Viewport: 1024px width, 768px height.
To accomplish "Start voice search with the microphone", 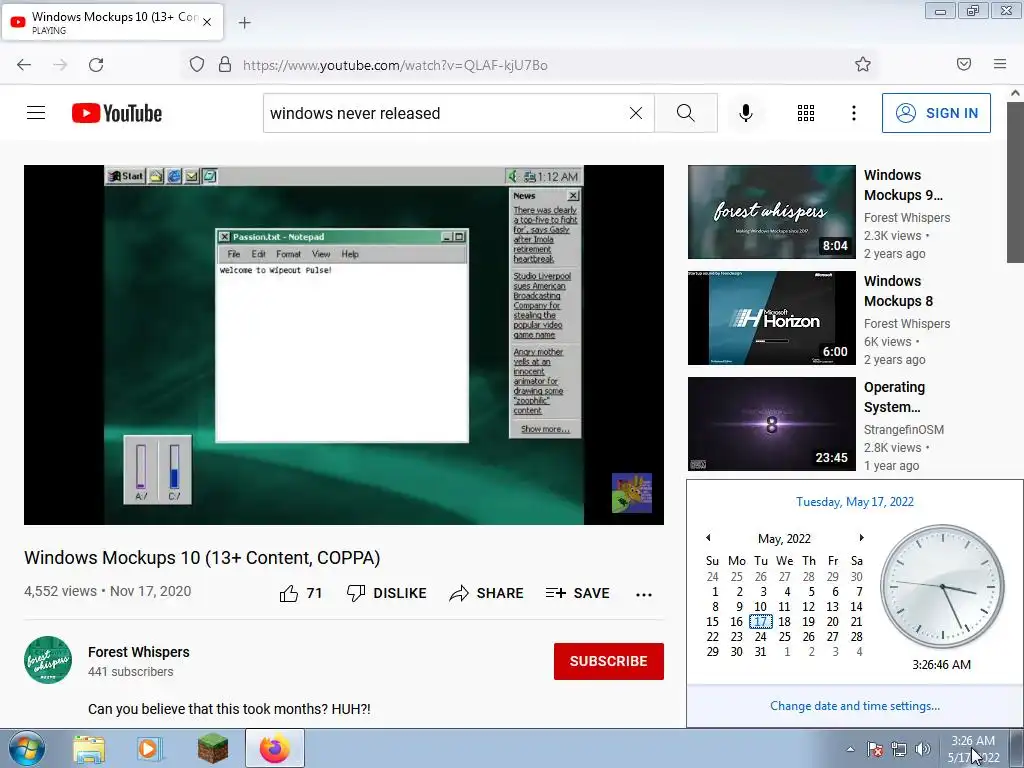I will coord(746,113).
